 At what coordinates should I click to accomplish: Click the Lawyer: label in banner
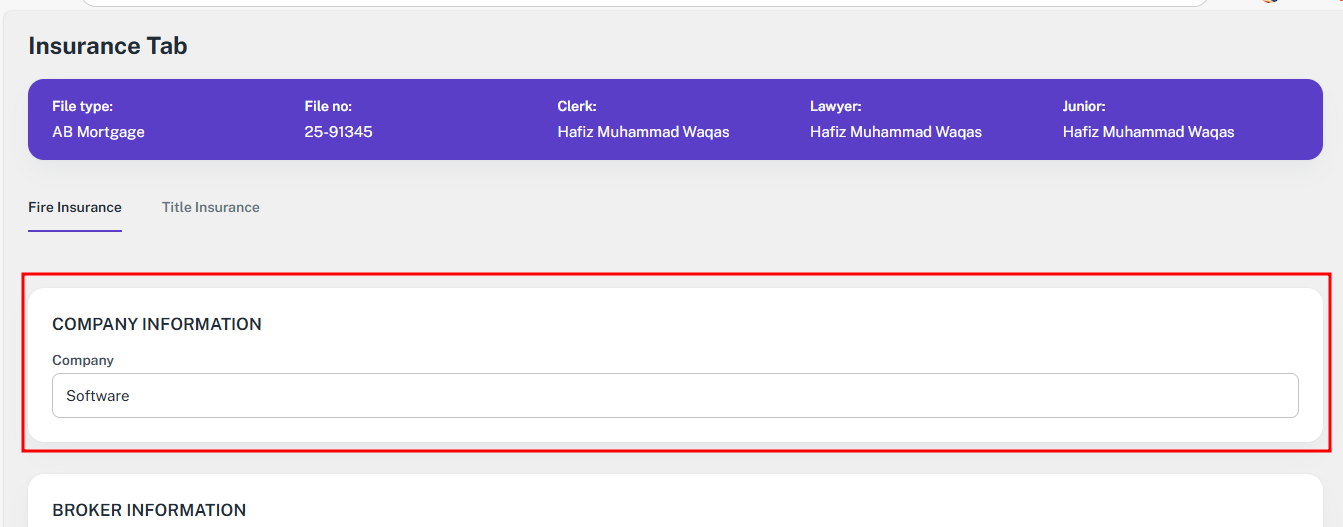coord(835,106)
